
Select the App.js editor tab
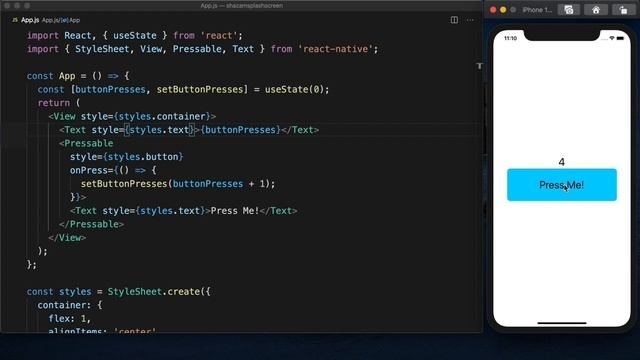(x=30, y=20)
